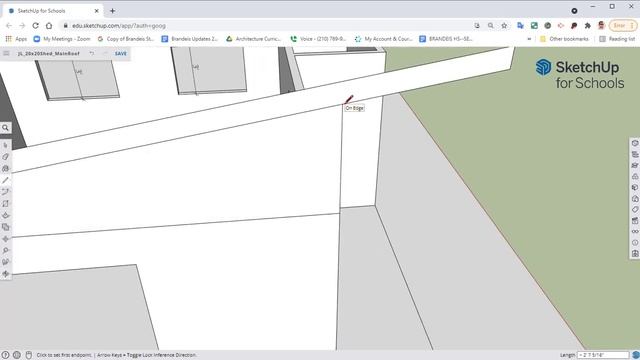Click the green share extension icon
Screen dimensions: 640x360
click(534, 26)
